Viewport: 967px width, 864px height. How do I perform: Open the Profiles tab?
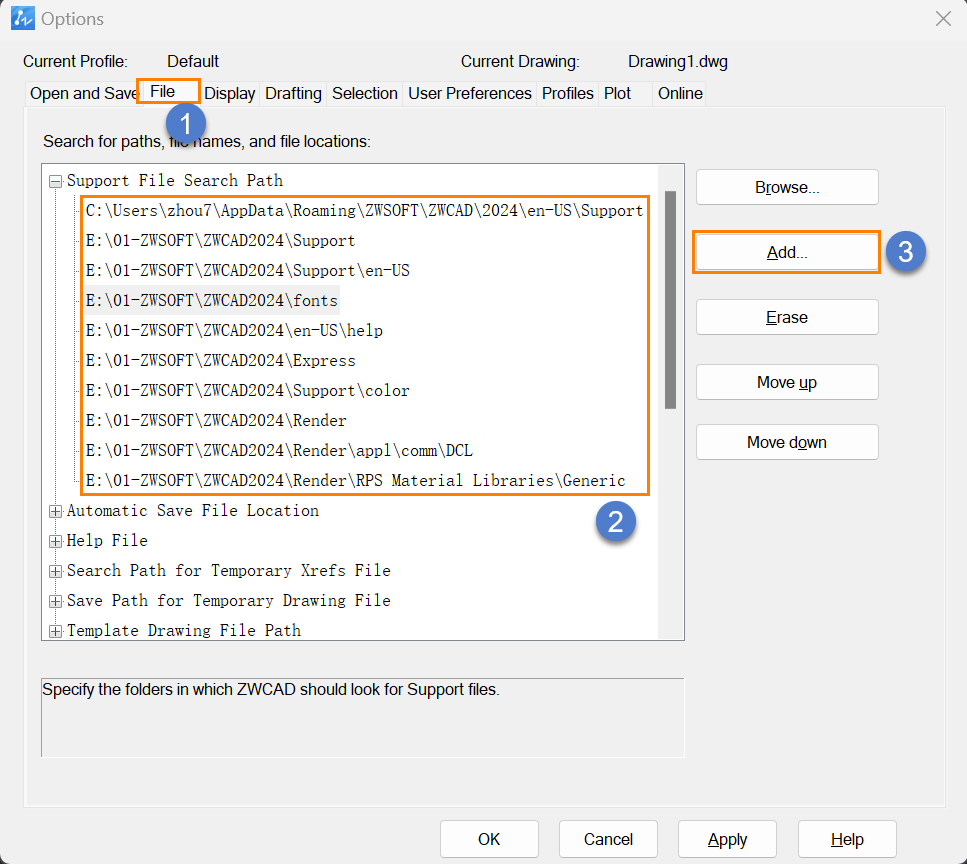pos(567,93)
